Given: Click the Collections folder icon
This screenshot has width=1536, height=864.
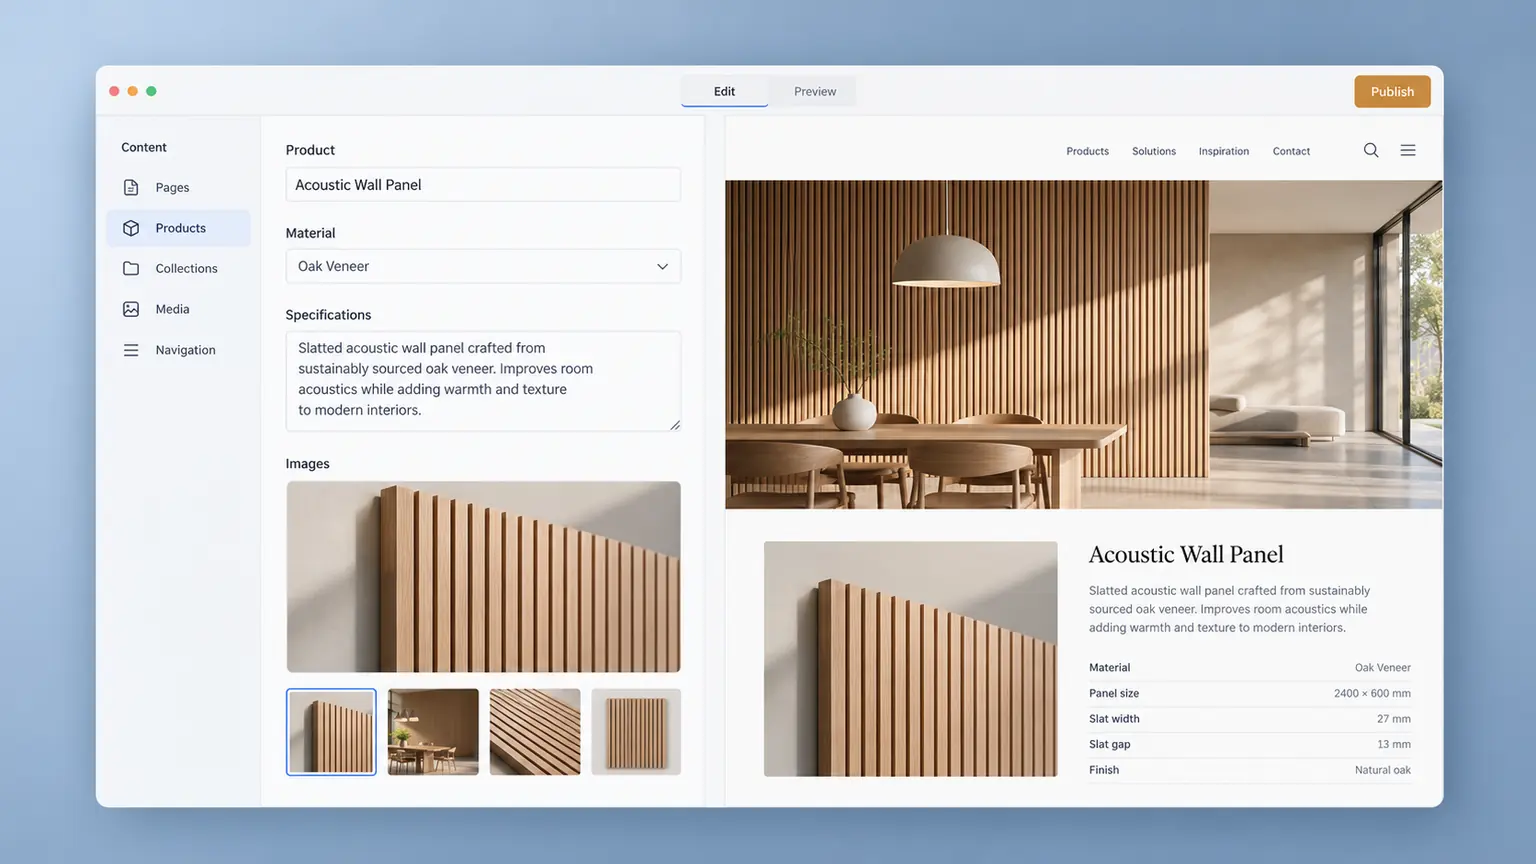Looking at the screenshot, I should (131, 268).
